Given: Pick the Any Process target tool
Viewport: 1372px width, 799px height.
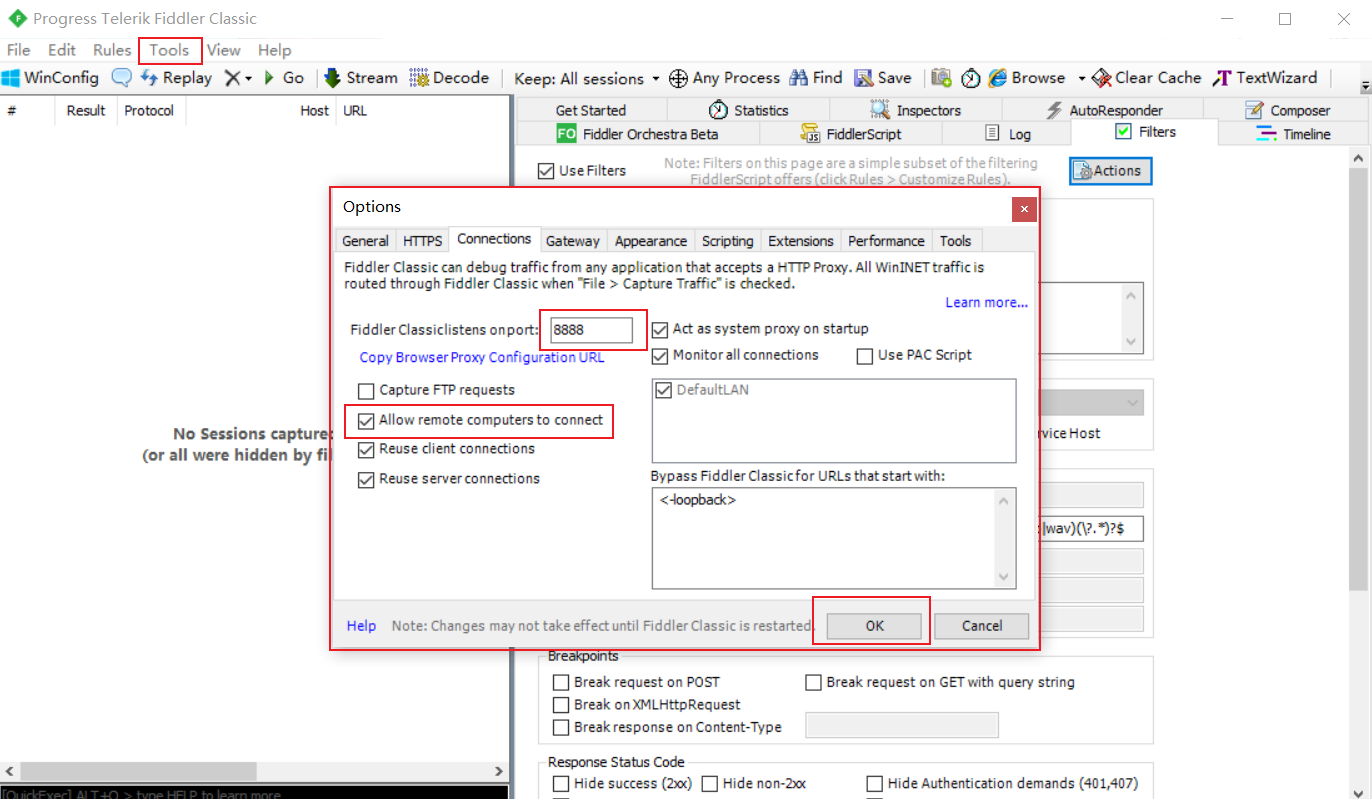Looking at the screenshot, I should tap(724, 78).
